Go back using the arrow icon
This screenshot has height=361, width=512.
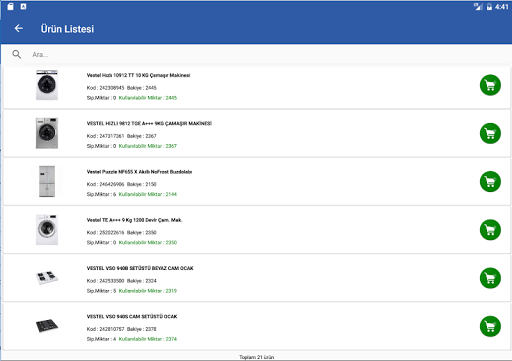pos(19,29)
